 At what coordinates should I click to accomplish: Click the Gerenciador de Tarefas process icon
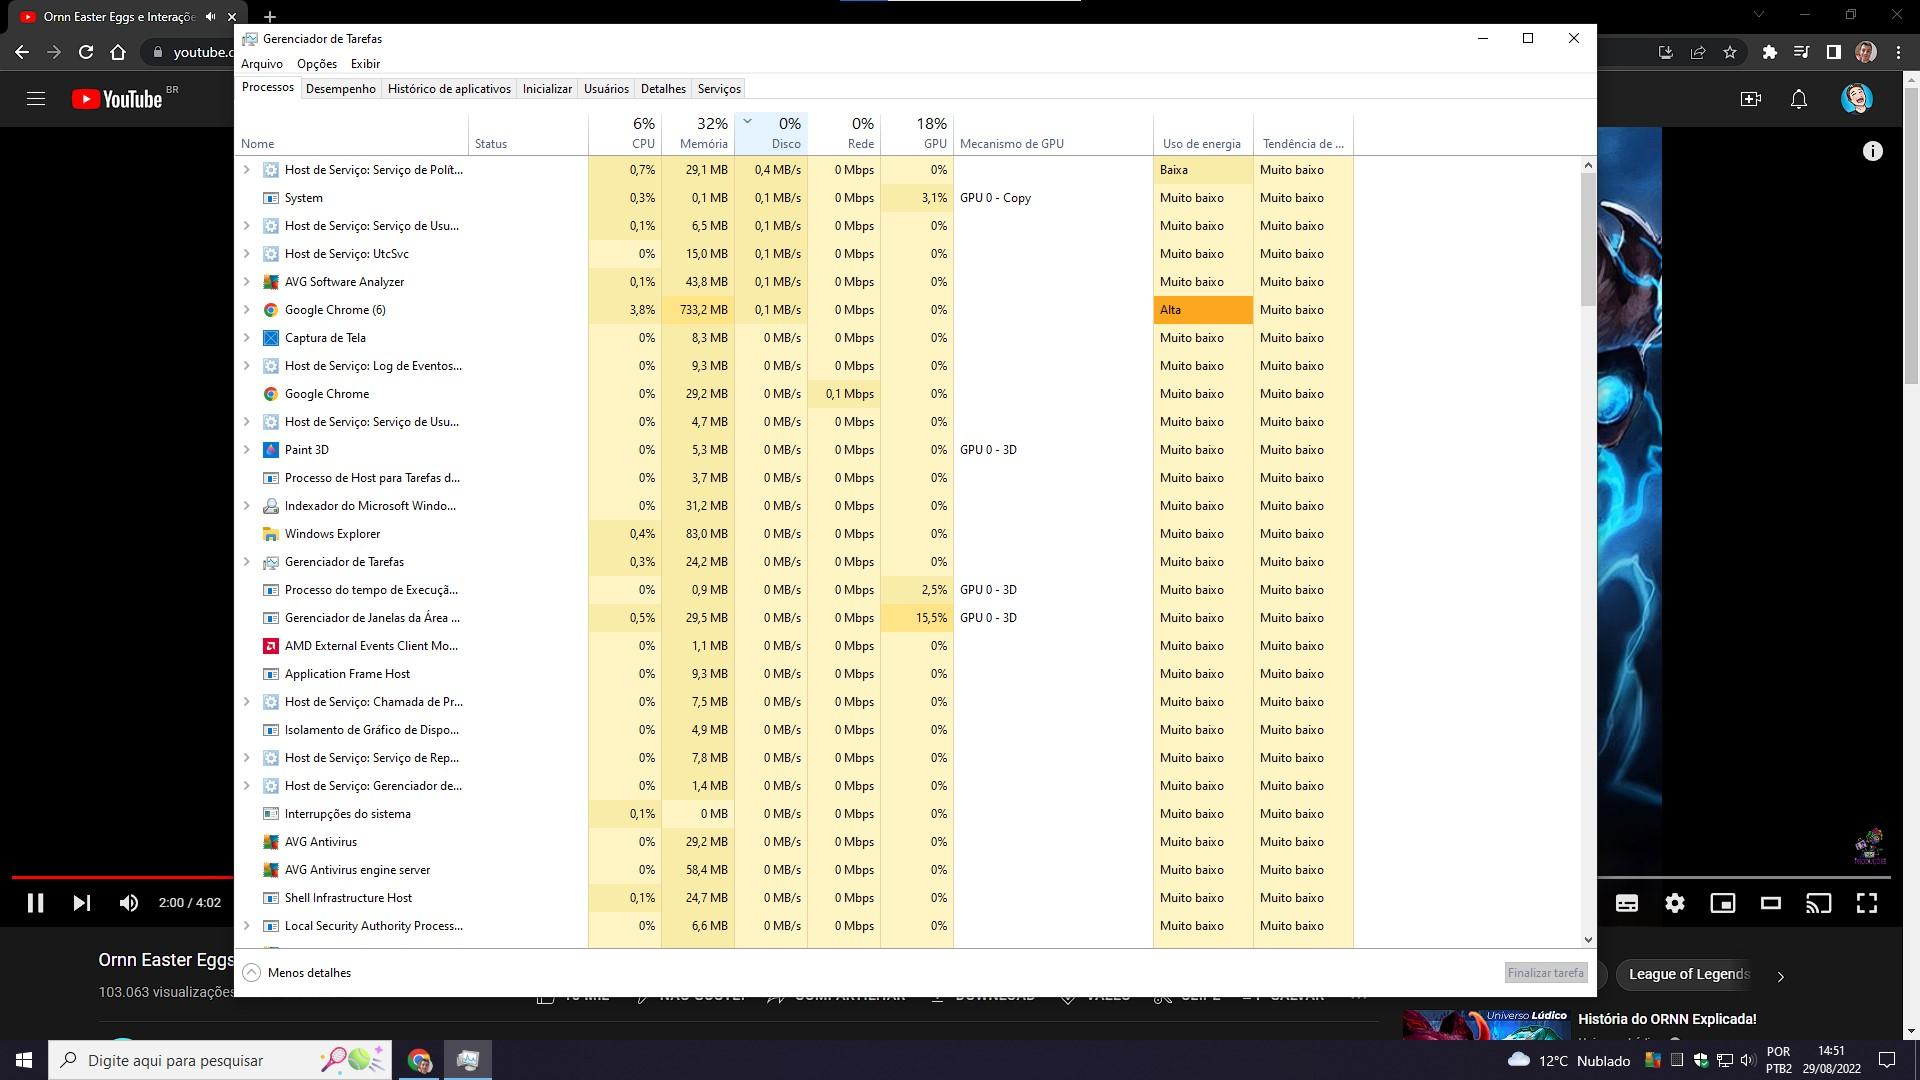click(270, 562)
